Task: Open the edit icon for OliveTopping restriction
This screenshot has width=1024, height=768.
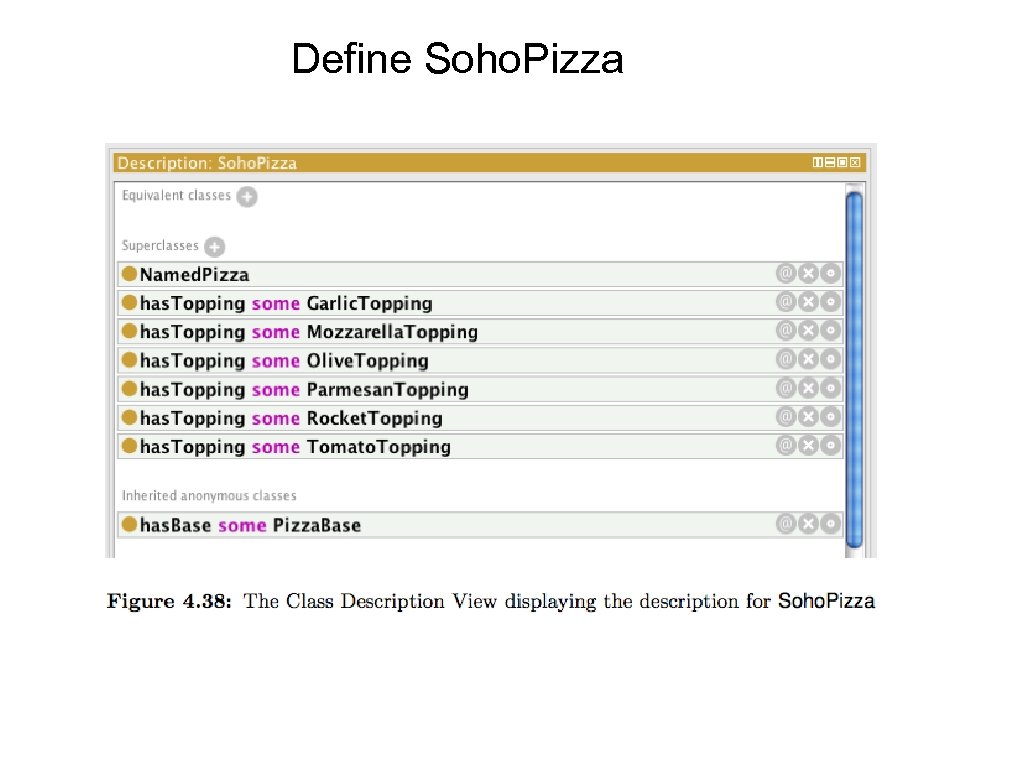Action: coord(830,359)
